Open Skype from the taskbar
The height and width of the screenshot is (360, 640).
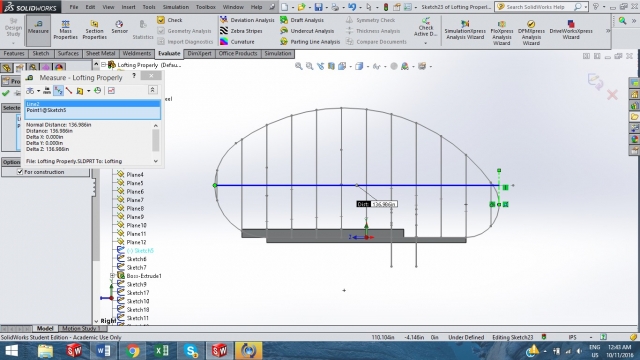pyautogui.click(x=191, y=351)
